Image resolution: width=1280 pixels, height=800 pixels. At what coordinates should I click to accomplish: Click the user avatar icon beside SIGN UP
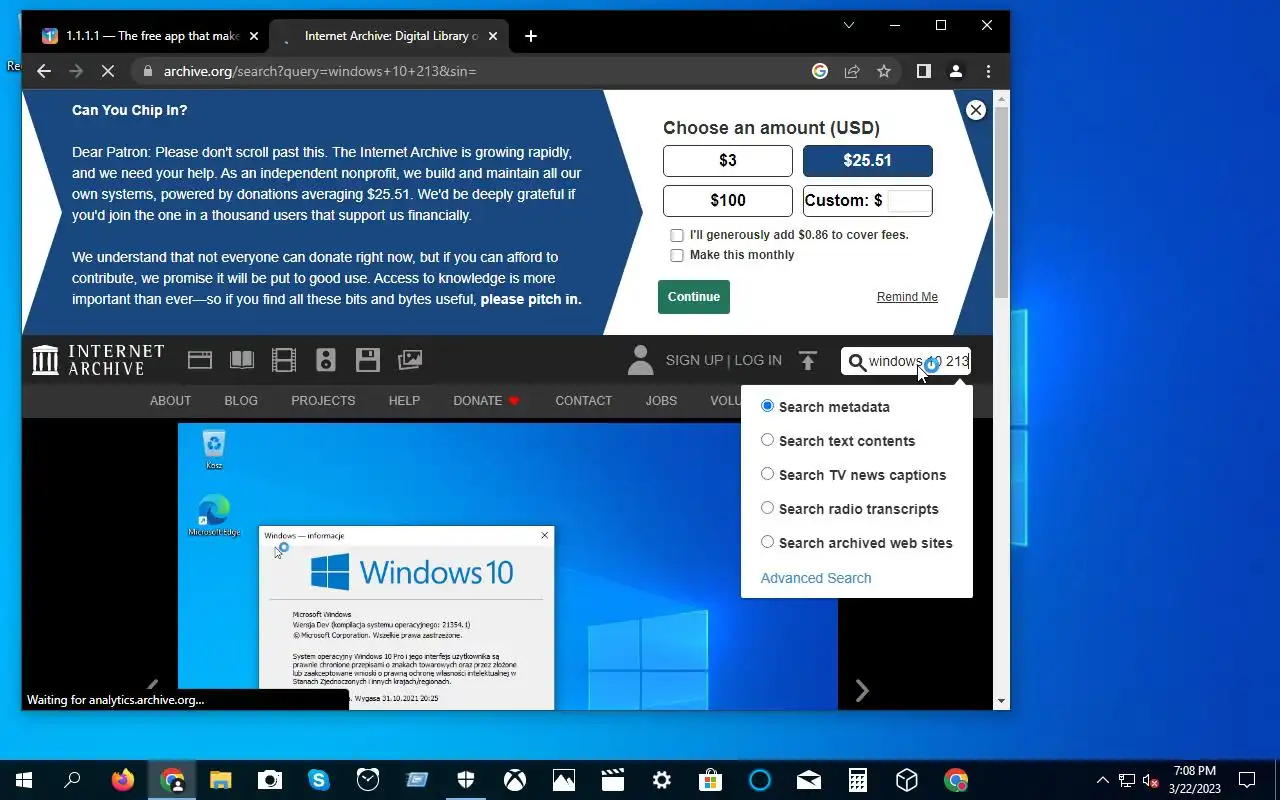[x=640, y=360]
